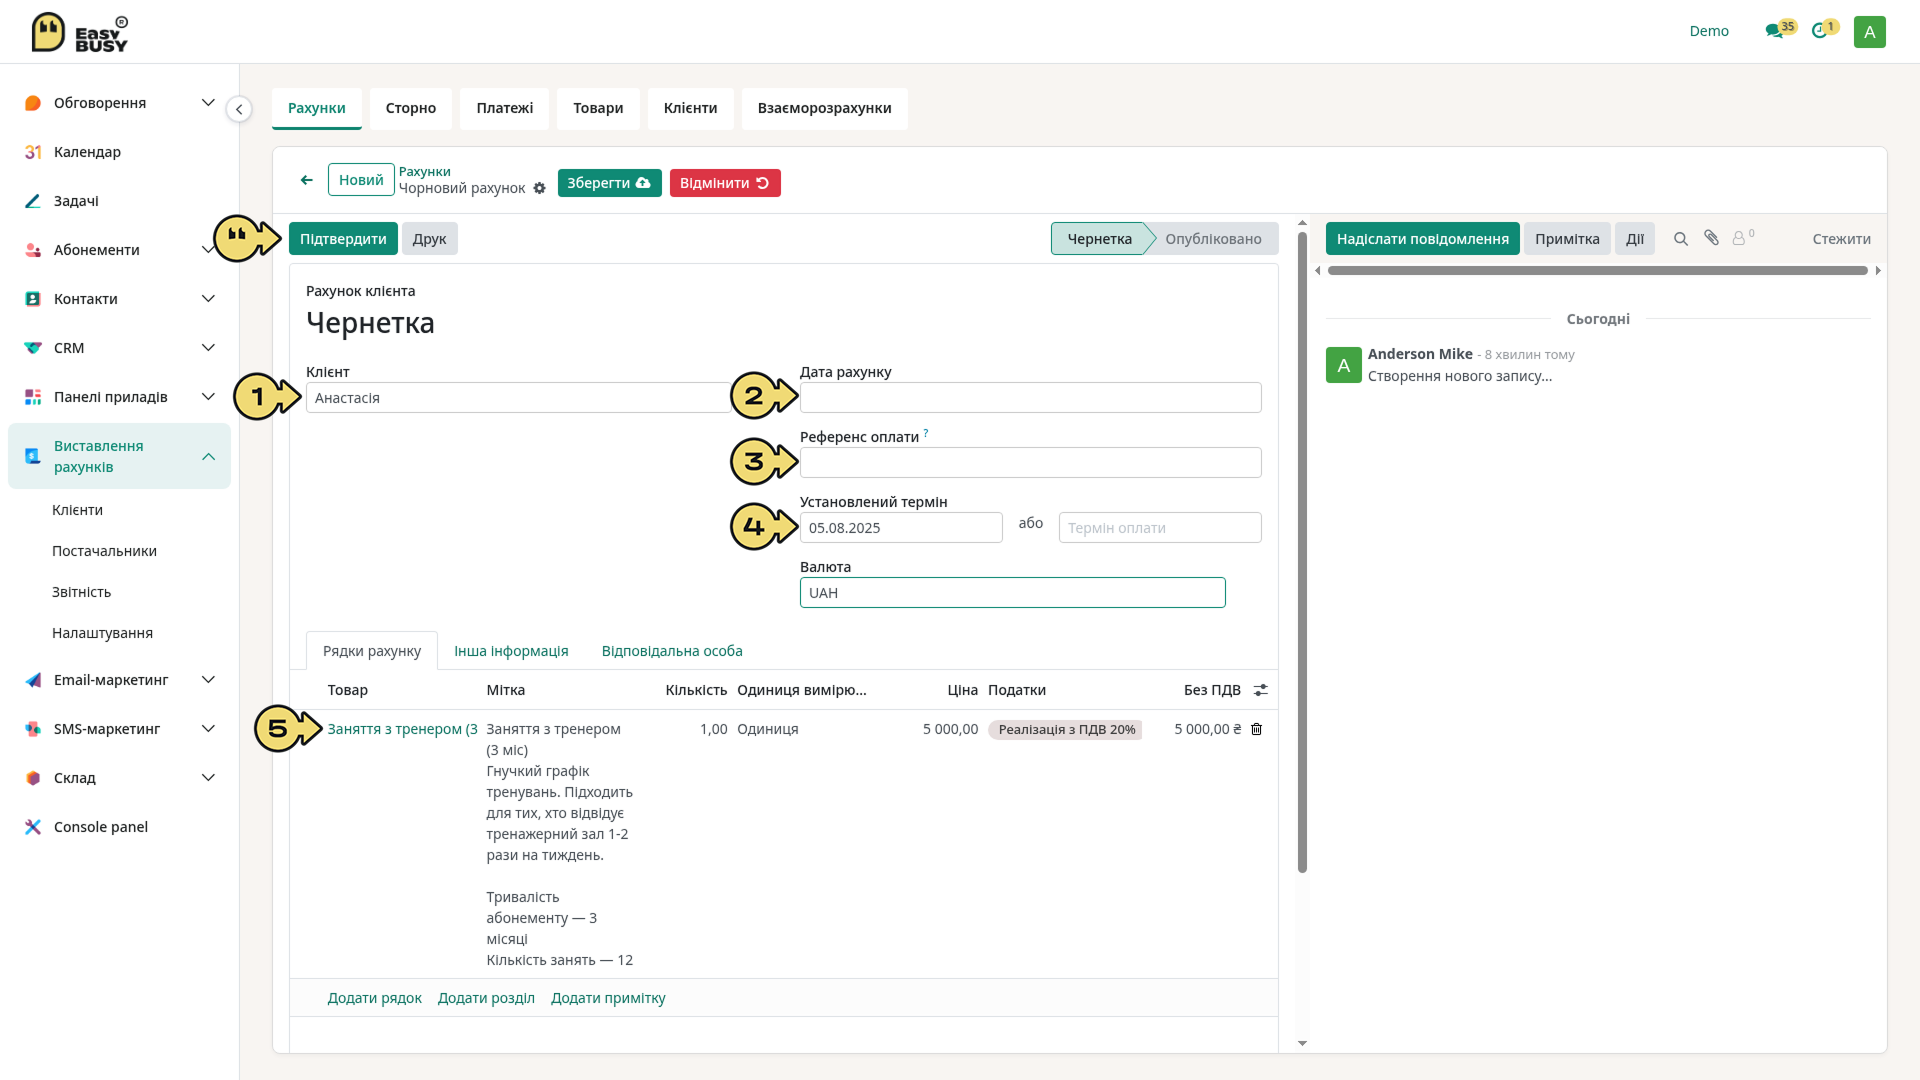Click the Панелі приладів icon

33,397
